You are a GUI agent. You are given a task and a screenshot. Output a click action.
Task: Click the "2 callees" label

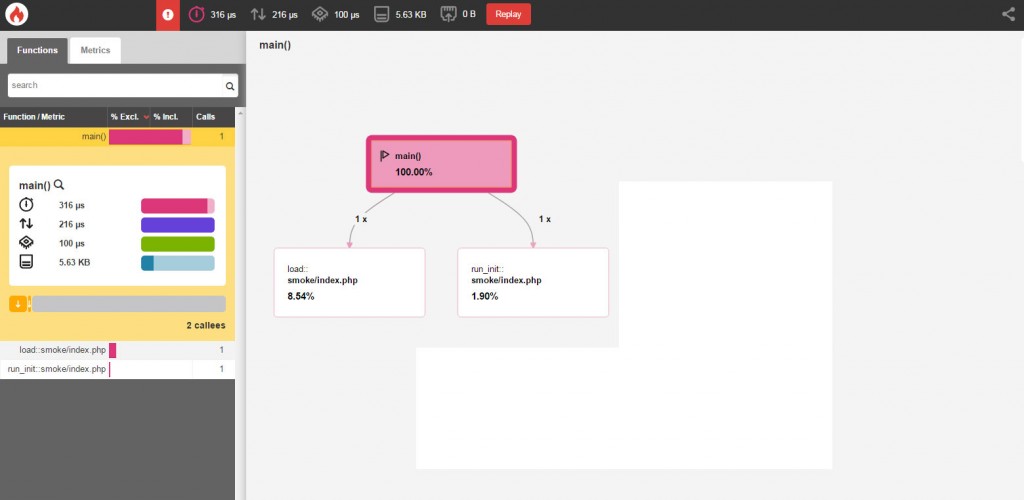point(206,325)
